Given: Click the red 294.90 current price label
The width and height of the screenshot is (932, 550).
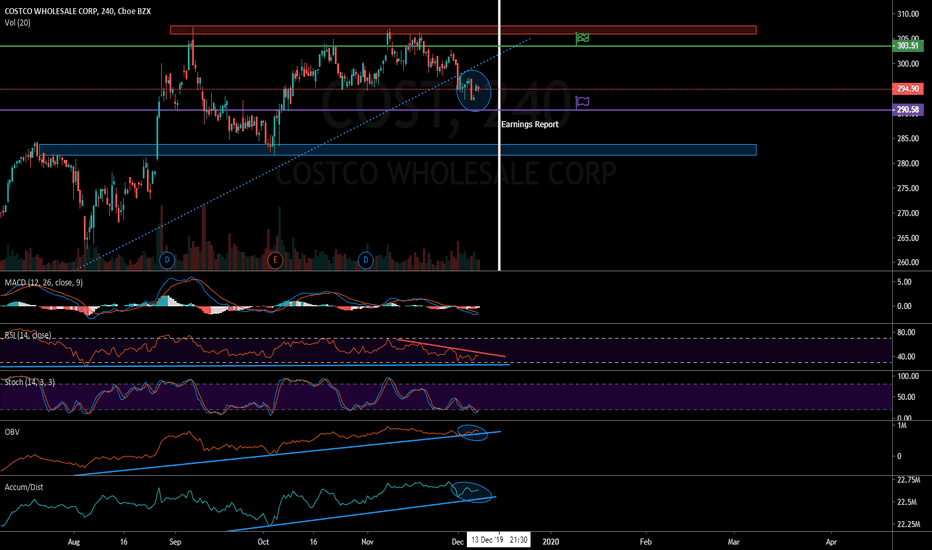Looking at the screenshot, I should [x=908, y=89].
